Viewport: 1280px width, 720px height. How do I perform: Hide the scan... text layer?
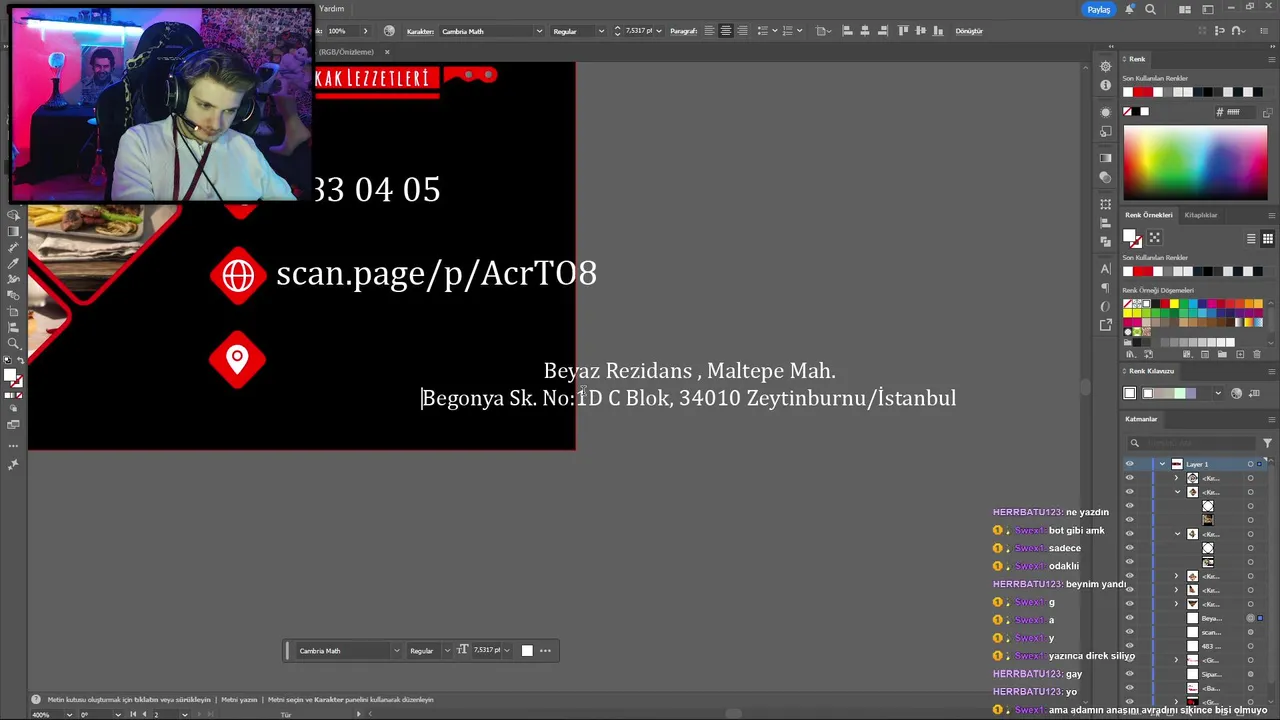point(1130,632)
